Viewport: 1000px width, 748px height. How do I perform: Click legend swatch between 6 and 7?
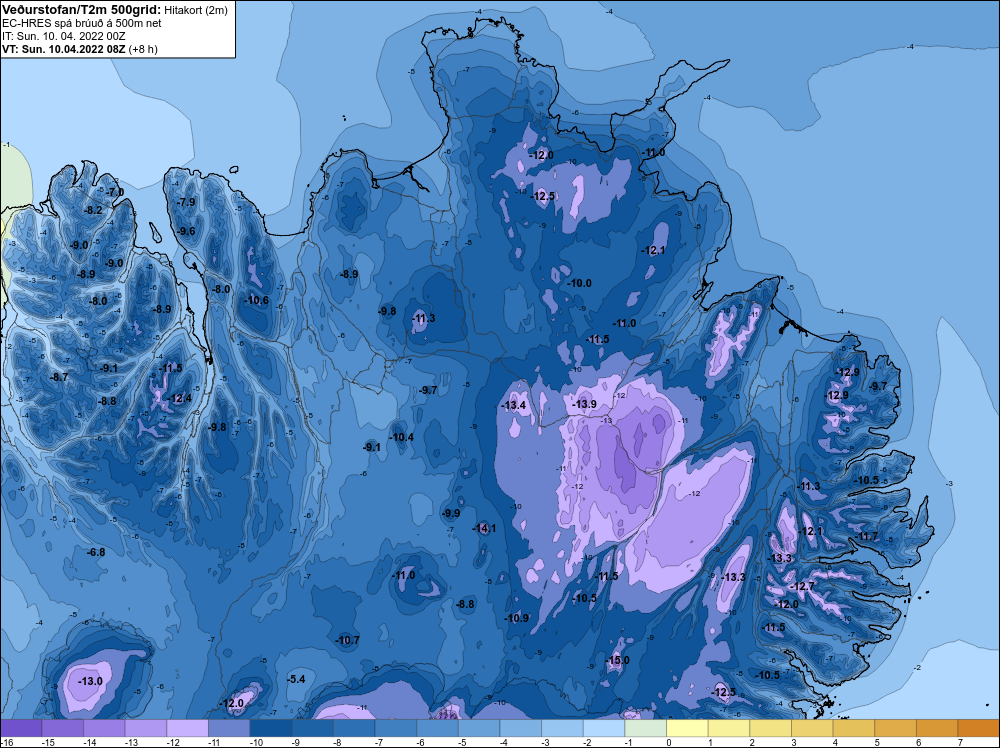click(938, 728)
